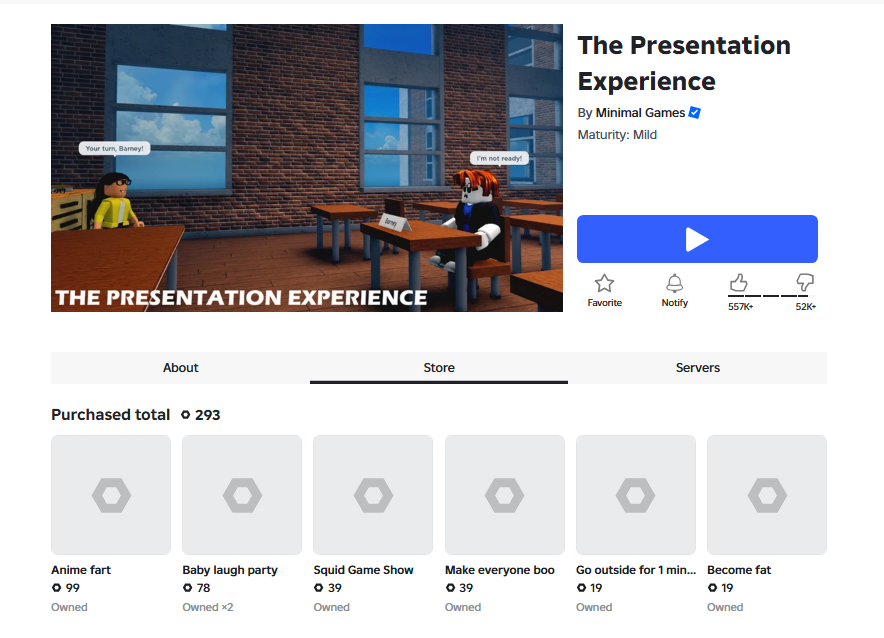Switch to the About tab
This screenshot has width=884, height=638.
click(x=180, y=367)
